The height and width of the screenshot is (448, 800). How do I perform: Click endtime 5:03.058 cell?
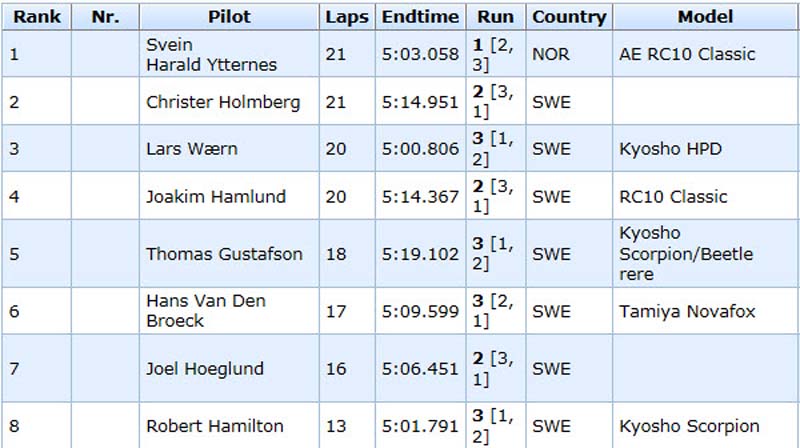tap(420, 54)
